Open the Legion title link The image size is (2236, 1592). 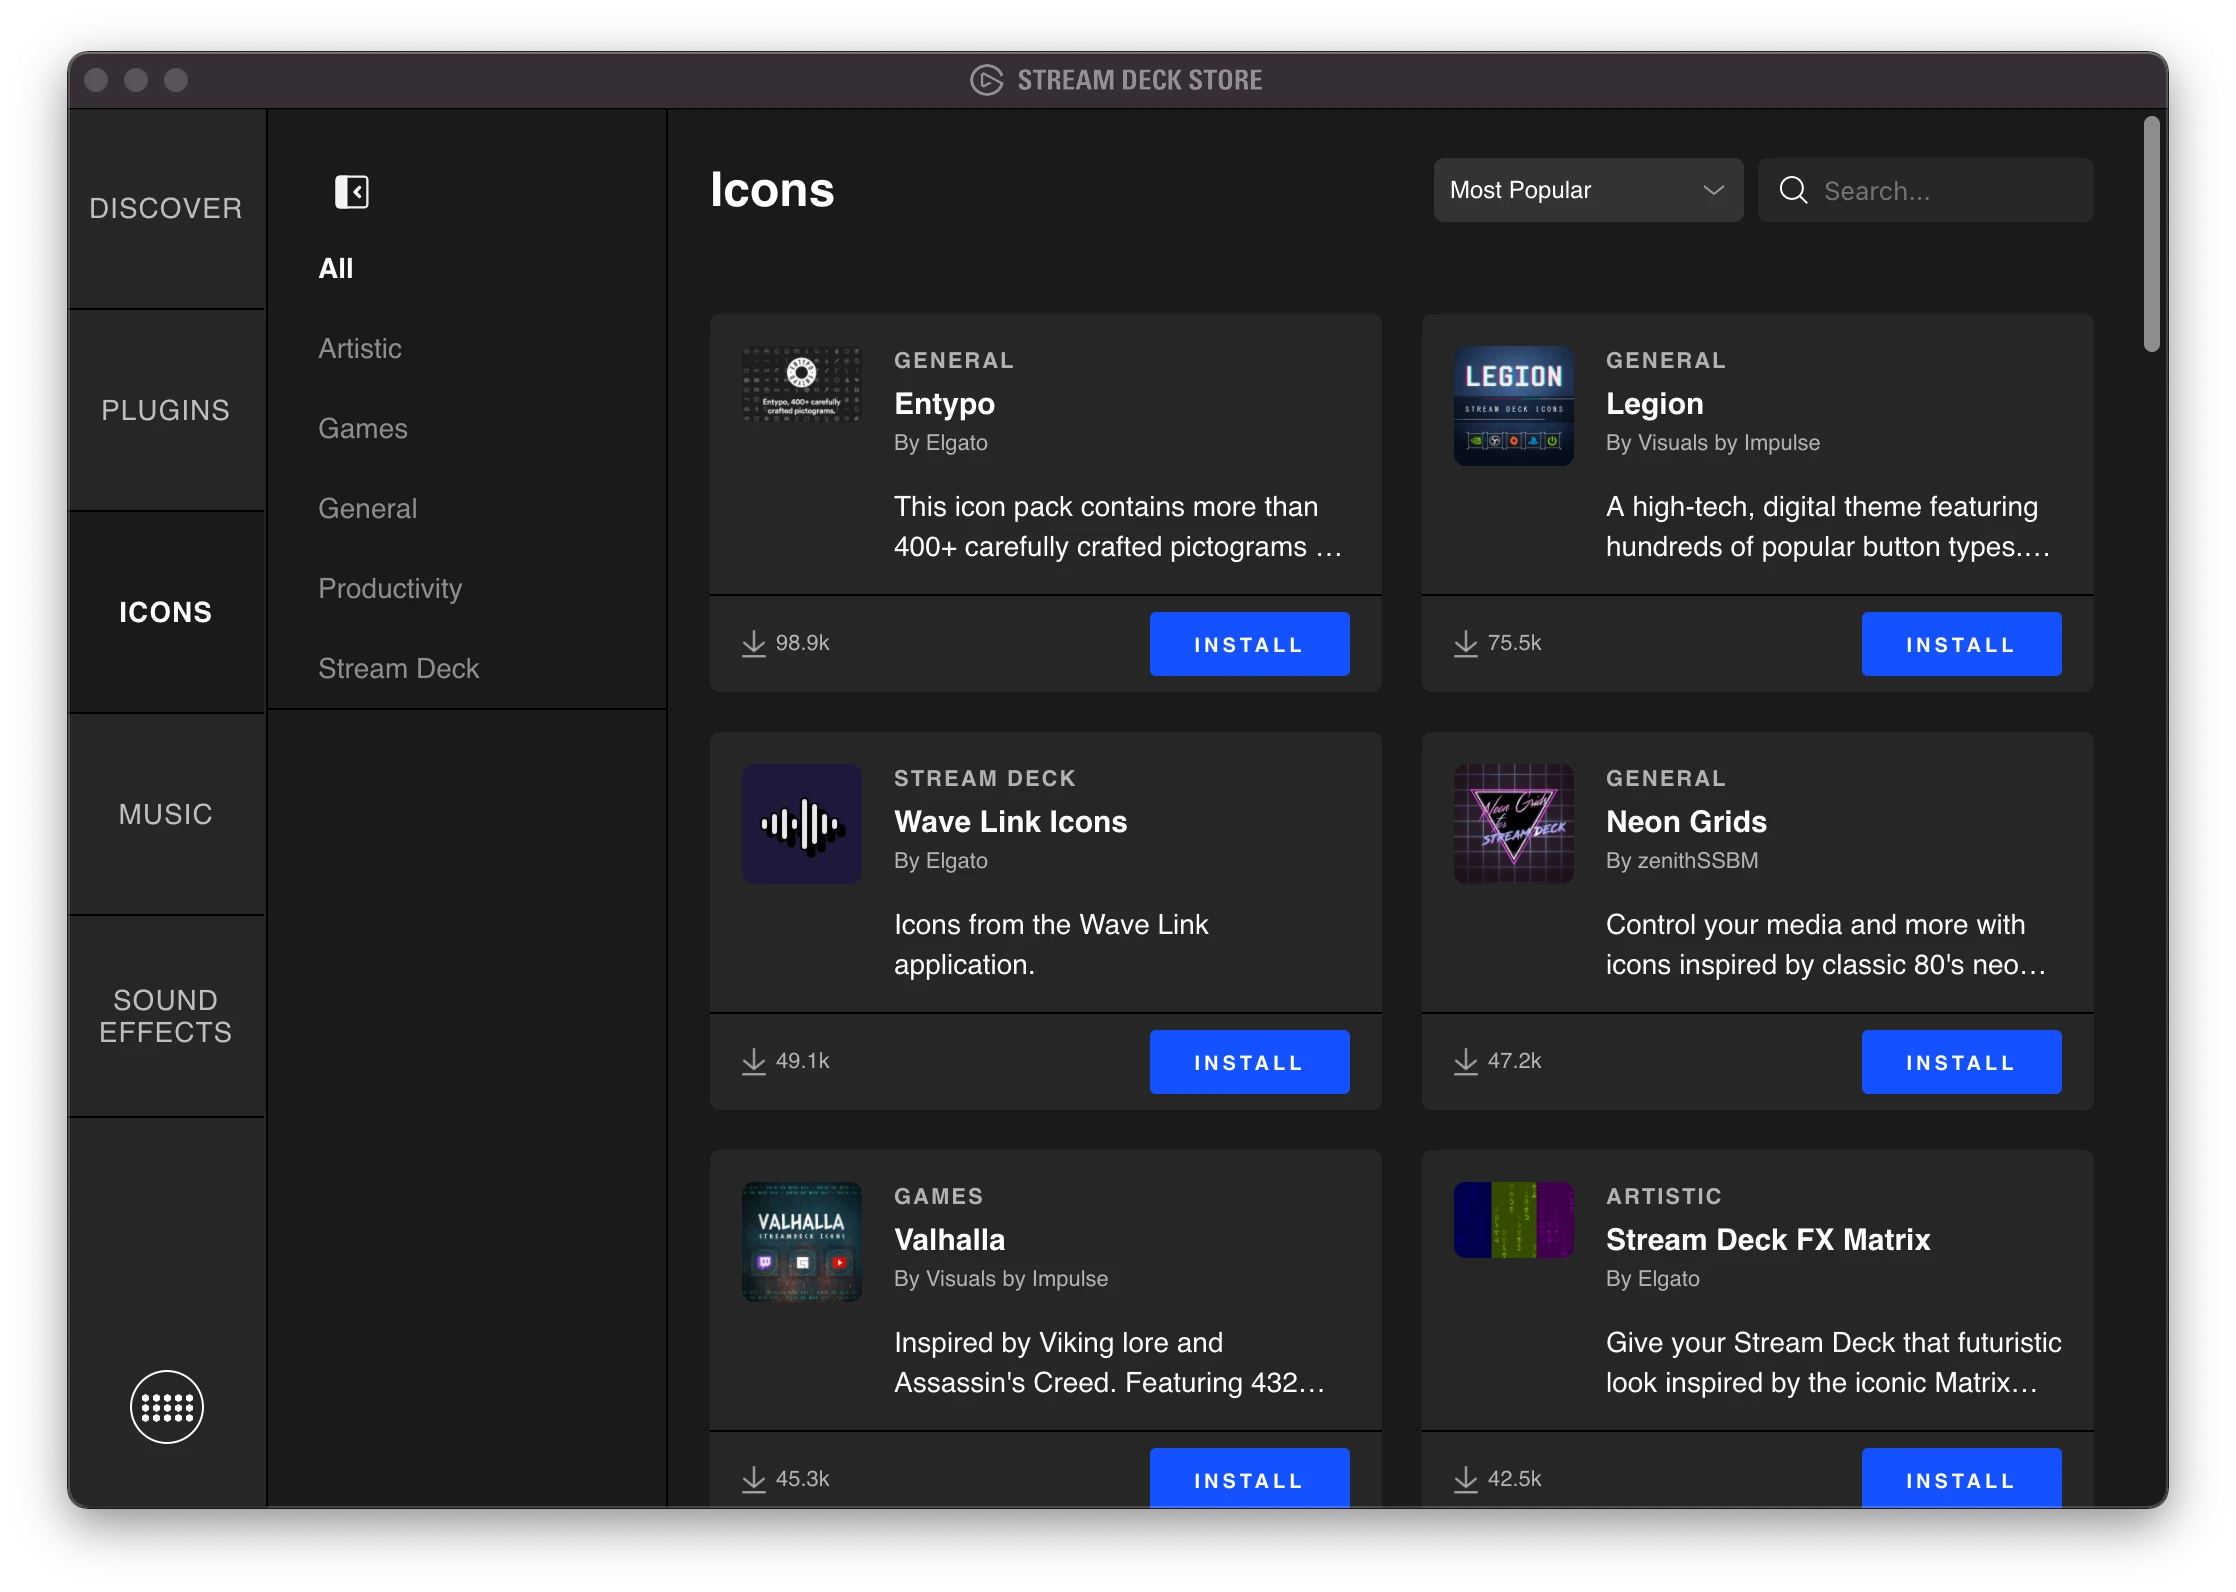(1655, 404)
